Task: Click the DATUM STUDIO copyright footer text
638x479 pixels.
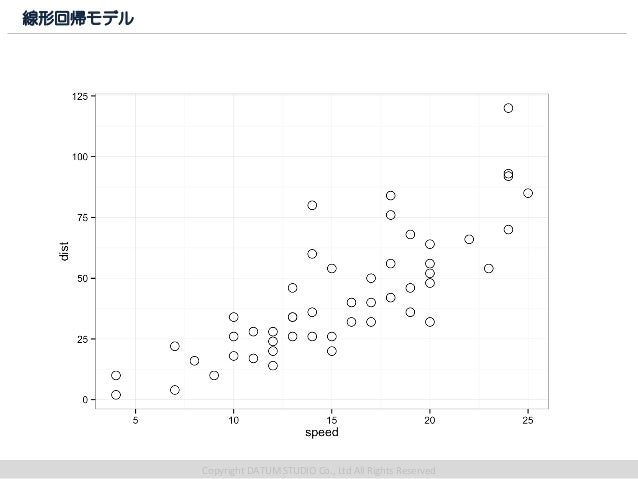Action: 319,471
